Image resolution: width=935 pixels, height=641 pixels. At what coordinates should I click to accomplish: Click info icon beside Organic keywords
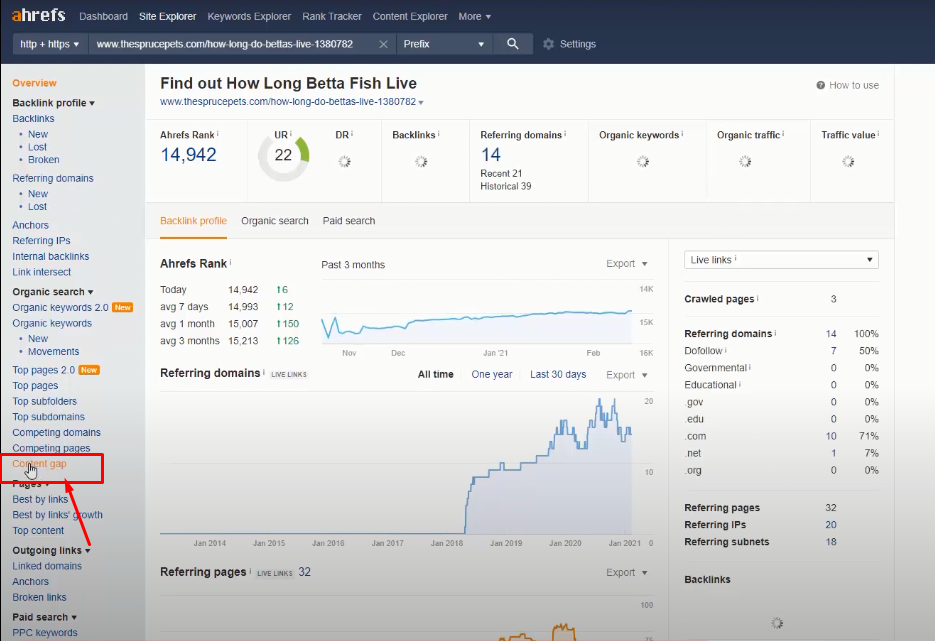click(682, 134)
